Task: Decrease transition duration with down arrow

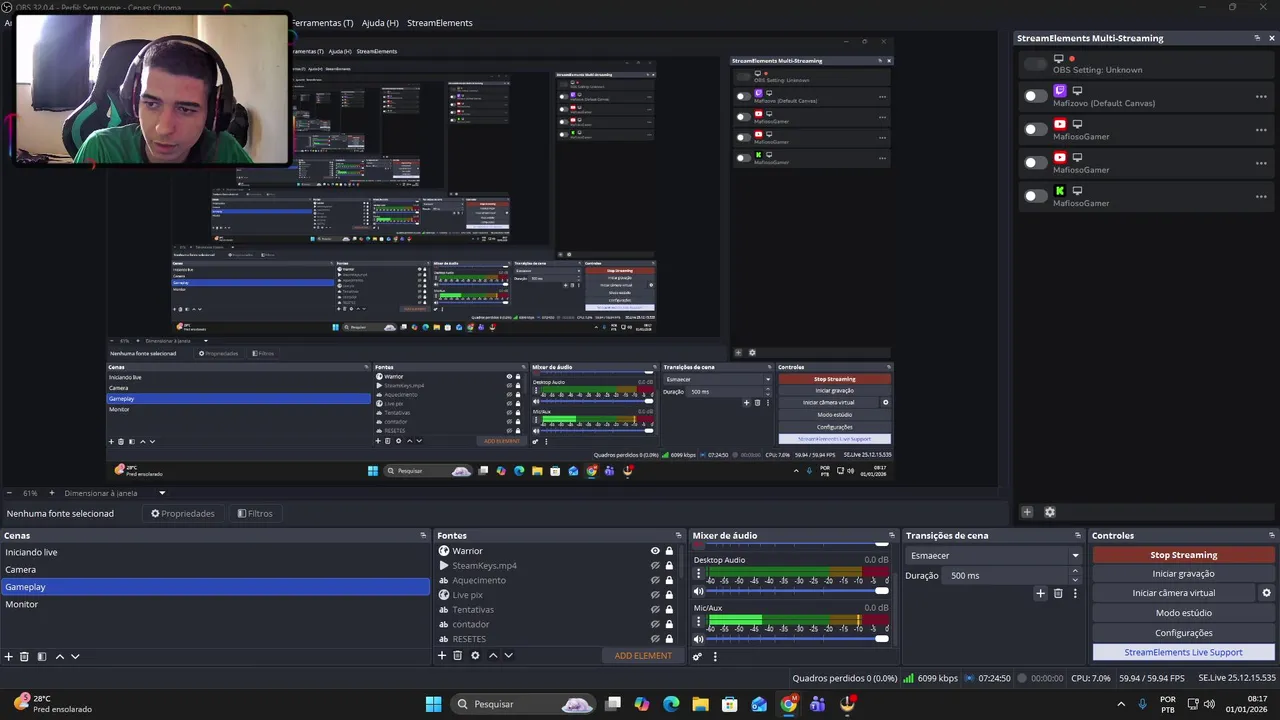Action: [1075, 580]
